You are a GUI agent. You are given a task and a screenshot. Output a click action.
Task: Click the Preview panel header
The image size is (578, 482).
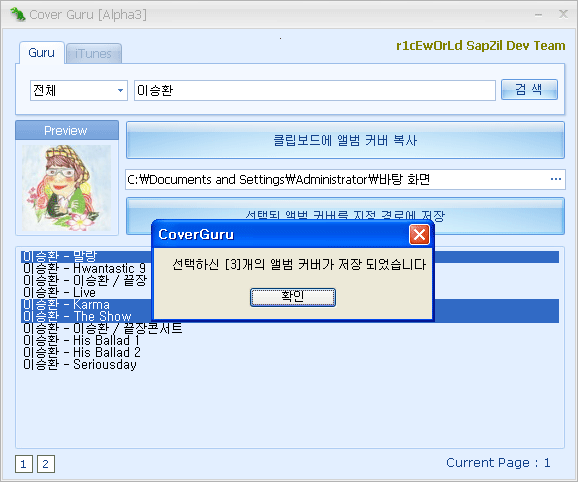pos(67,130)
